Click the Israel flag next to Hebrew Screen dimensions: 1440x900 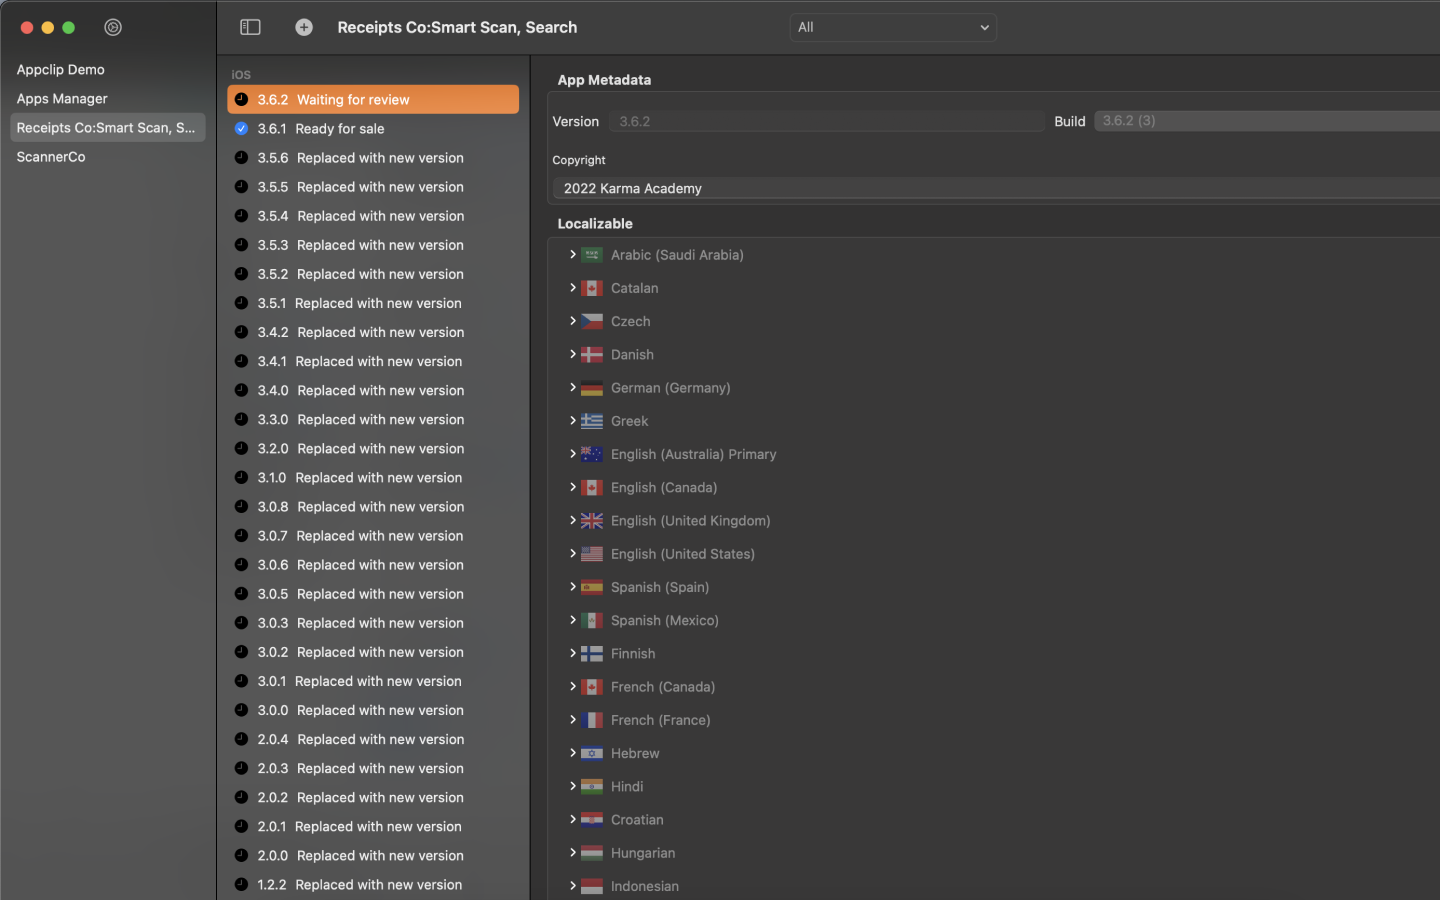(592, 753)
